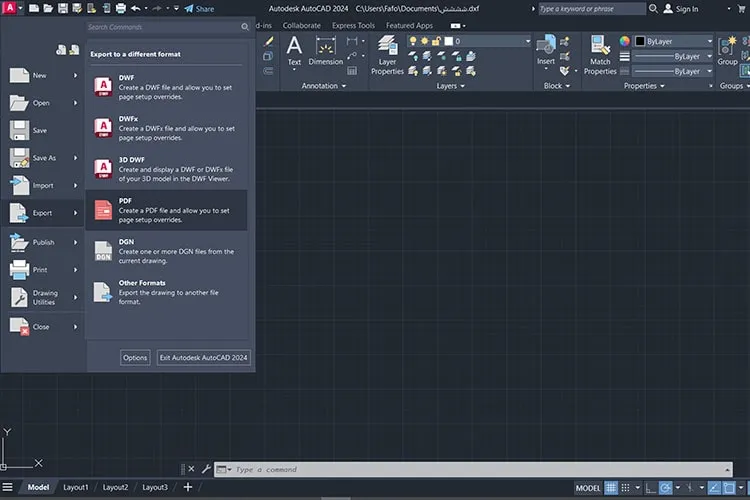Image resolution: width=750 pixels, height=500 pixels.
Task: Toggle the grid display in status bar
Action: point(611,488)
